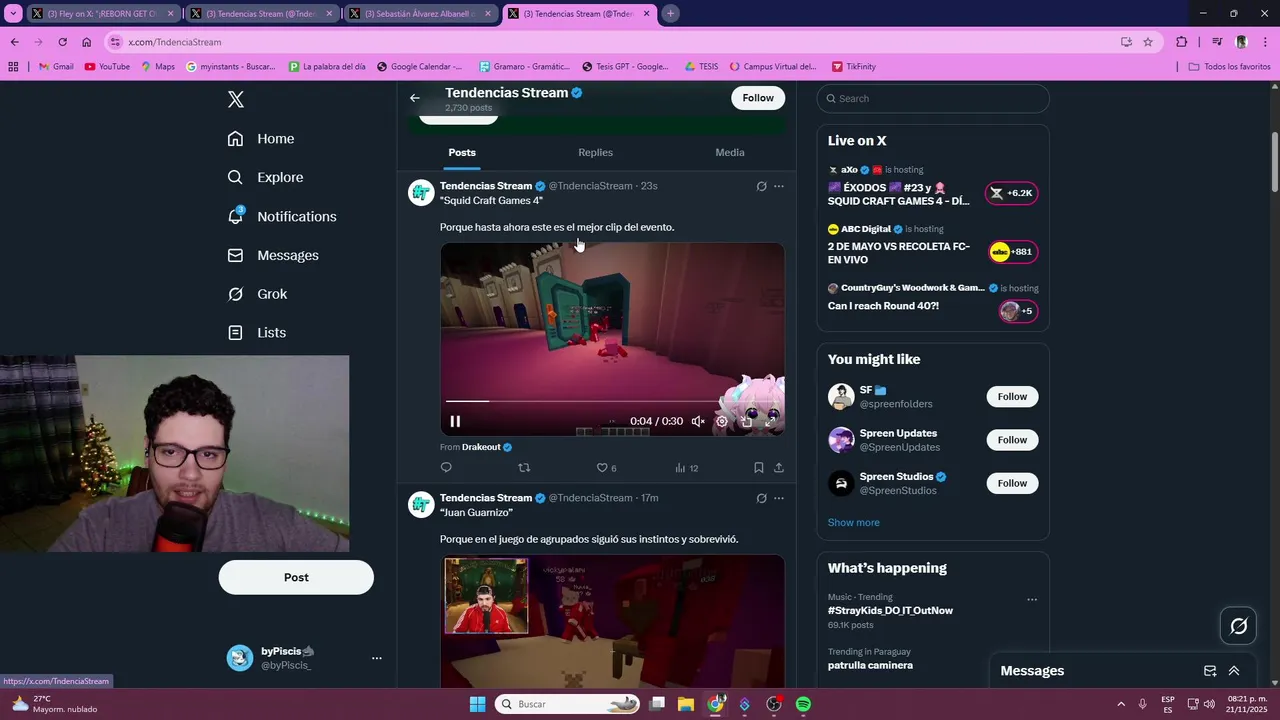Open new browser tab plus button
This screenshot has width=1280, height=720.
click(670, 14)
